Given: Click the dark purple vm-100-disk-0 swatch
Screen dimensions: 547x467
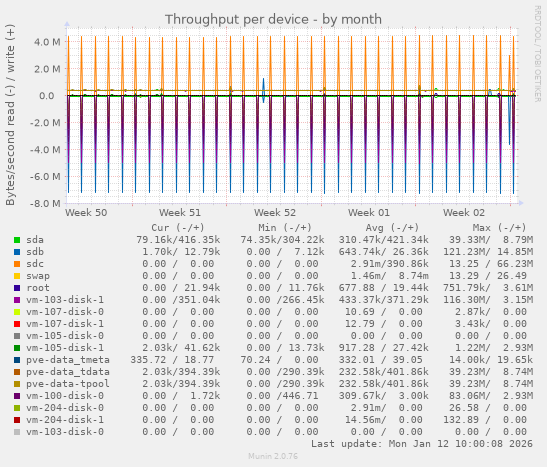Looking at the screenshot, I should point(17,396).
